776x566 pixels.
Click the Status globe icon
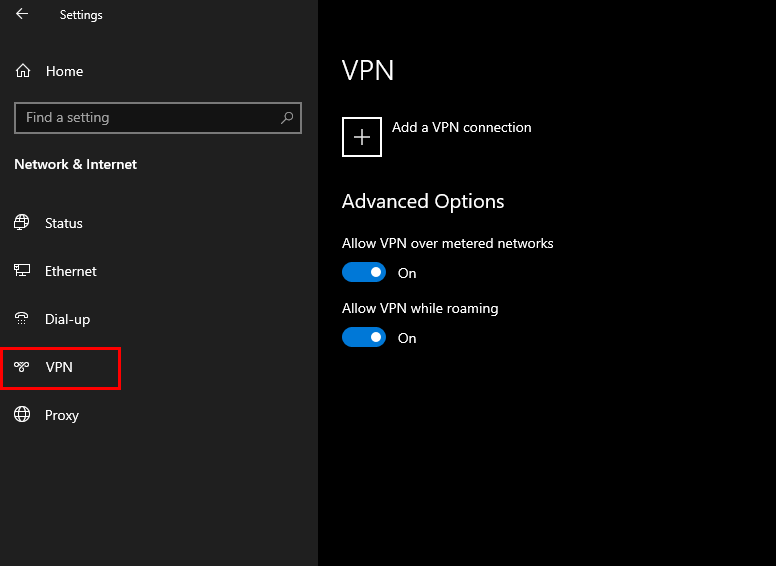tap(22, 223)
